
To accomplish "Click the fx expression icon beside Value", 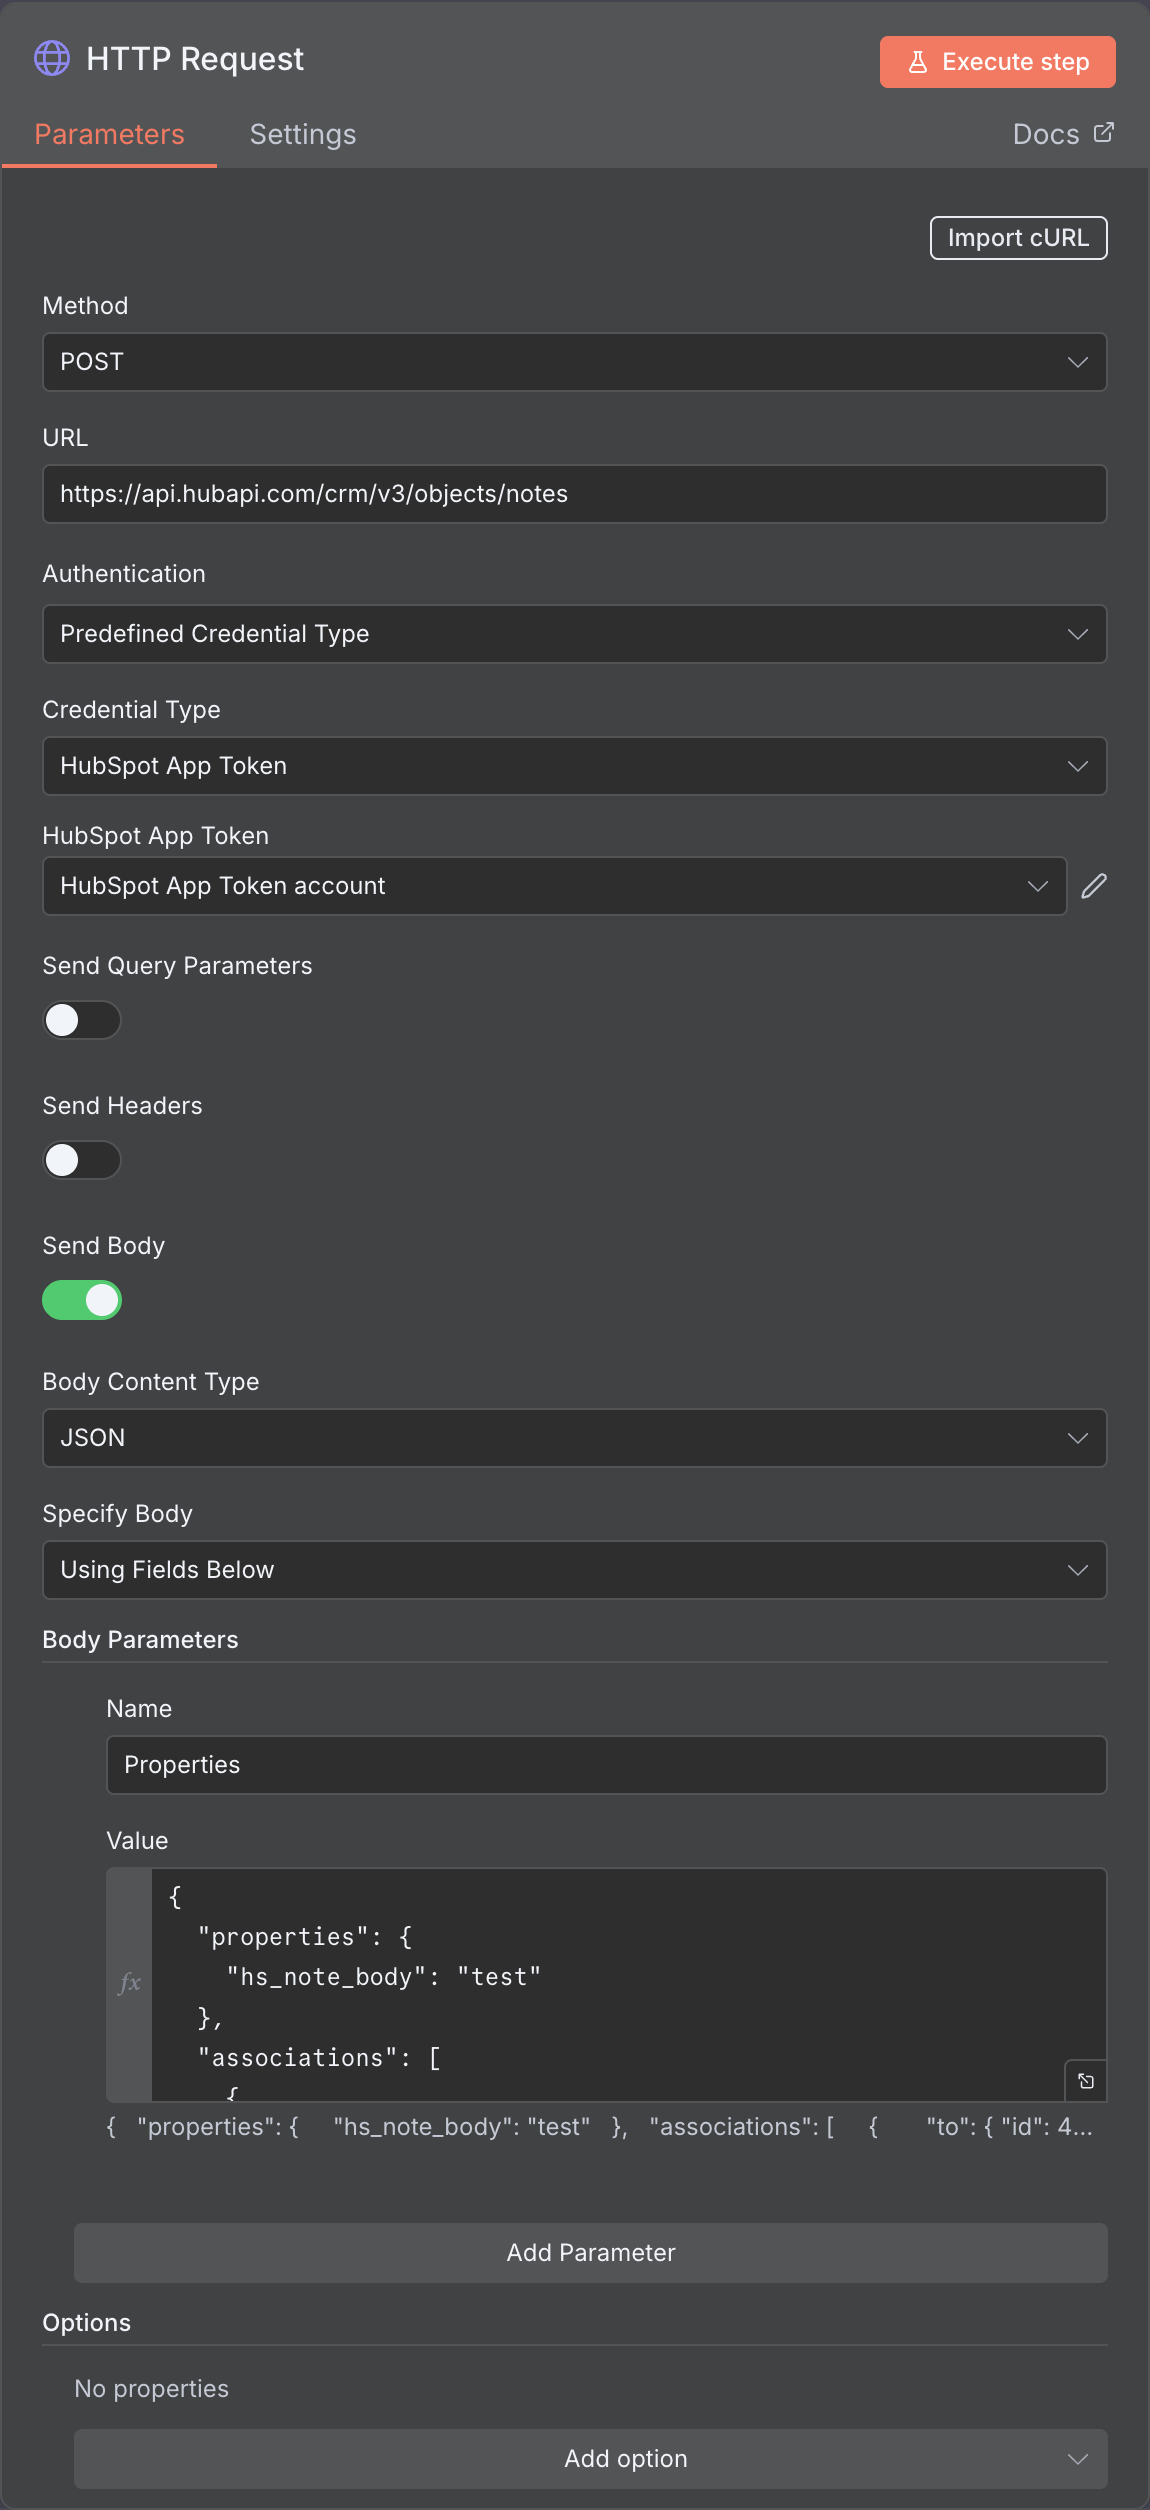I will pos(130,1983).
